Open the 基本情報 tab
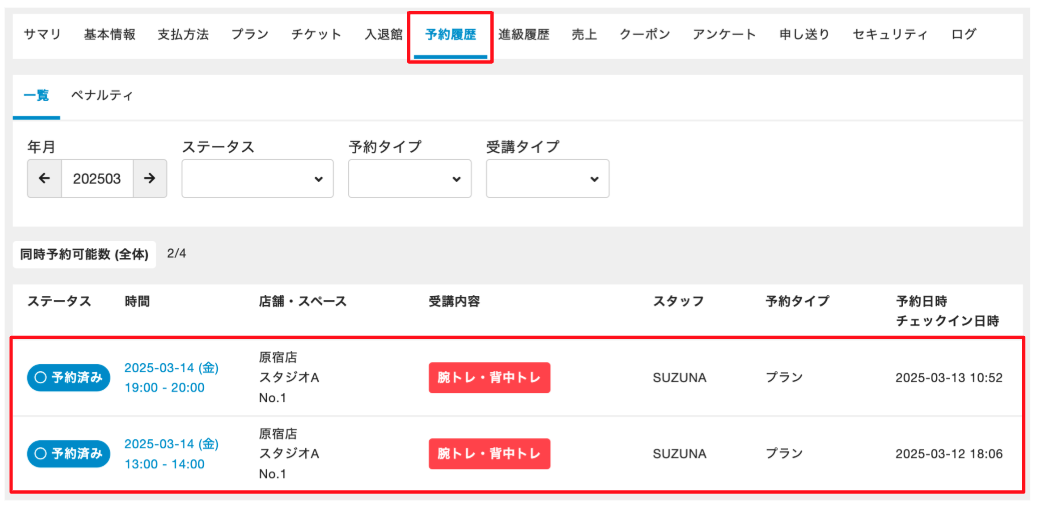The image size is (1038, 505). click(x=109, y=34)
